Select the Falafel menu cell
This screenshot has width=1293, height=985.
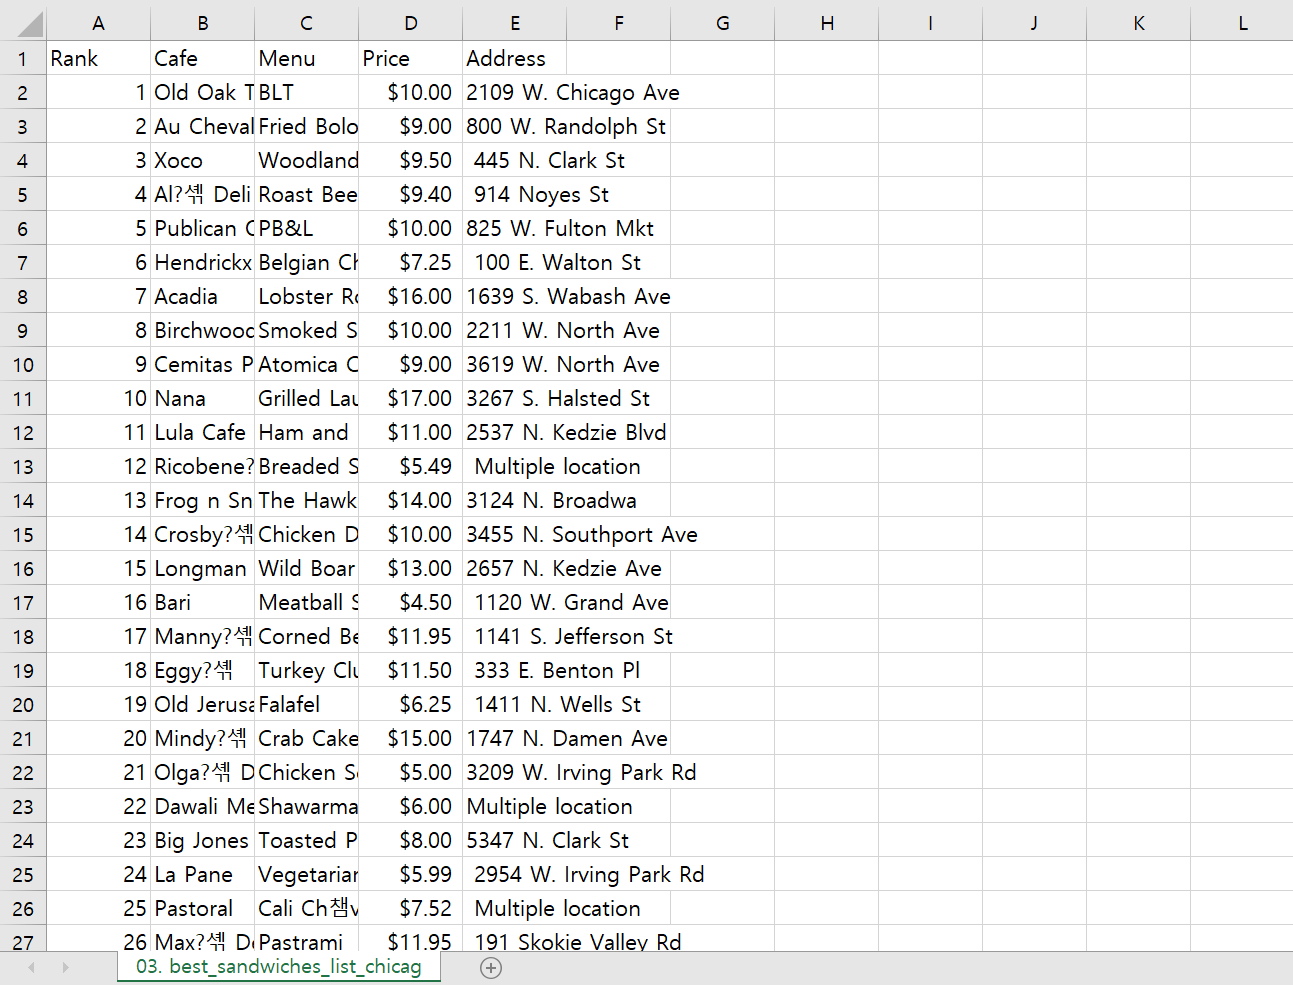click(x=306, y=704)
